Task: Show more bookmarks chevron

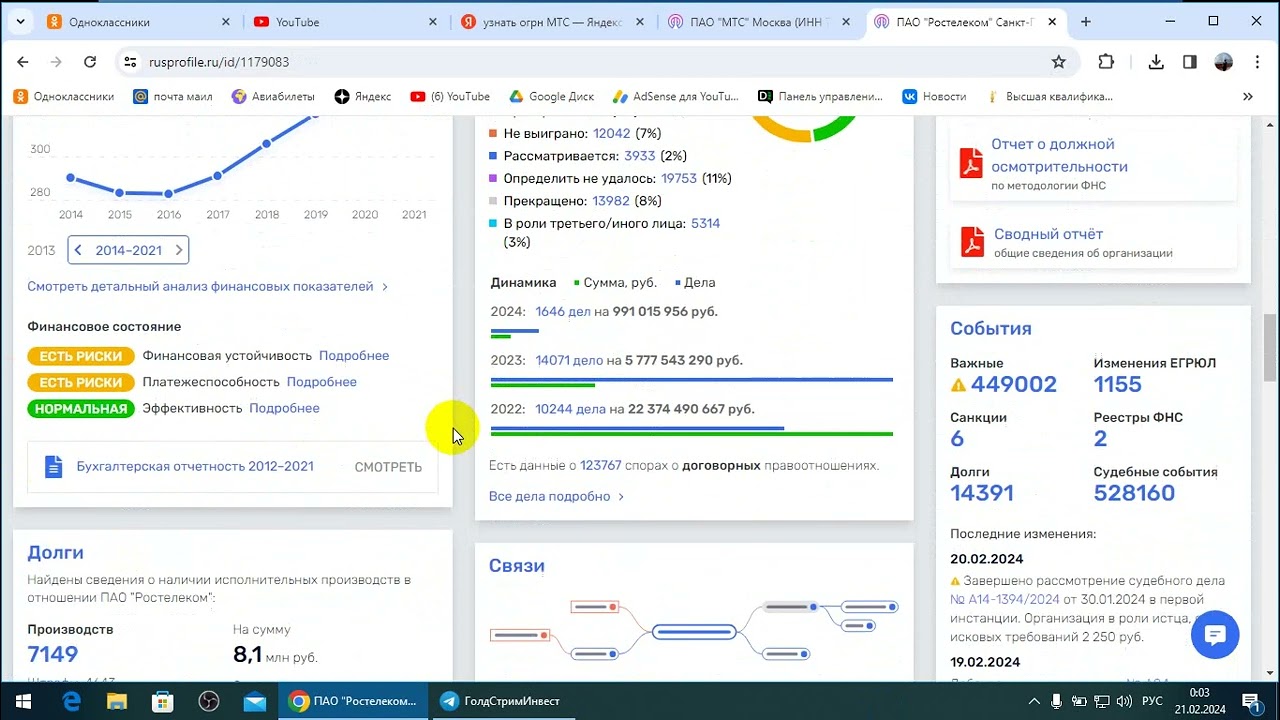Action: [x=1247, y=97]
